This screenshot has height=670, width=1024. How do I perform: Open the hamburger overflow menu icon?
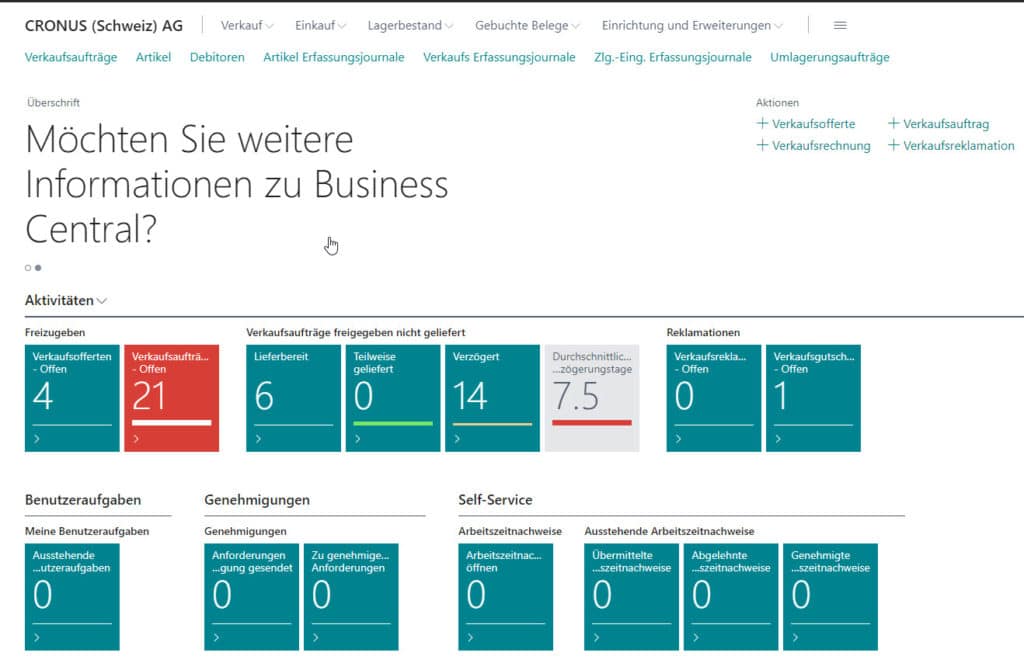[x=840, y=25]
